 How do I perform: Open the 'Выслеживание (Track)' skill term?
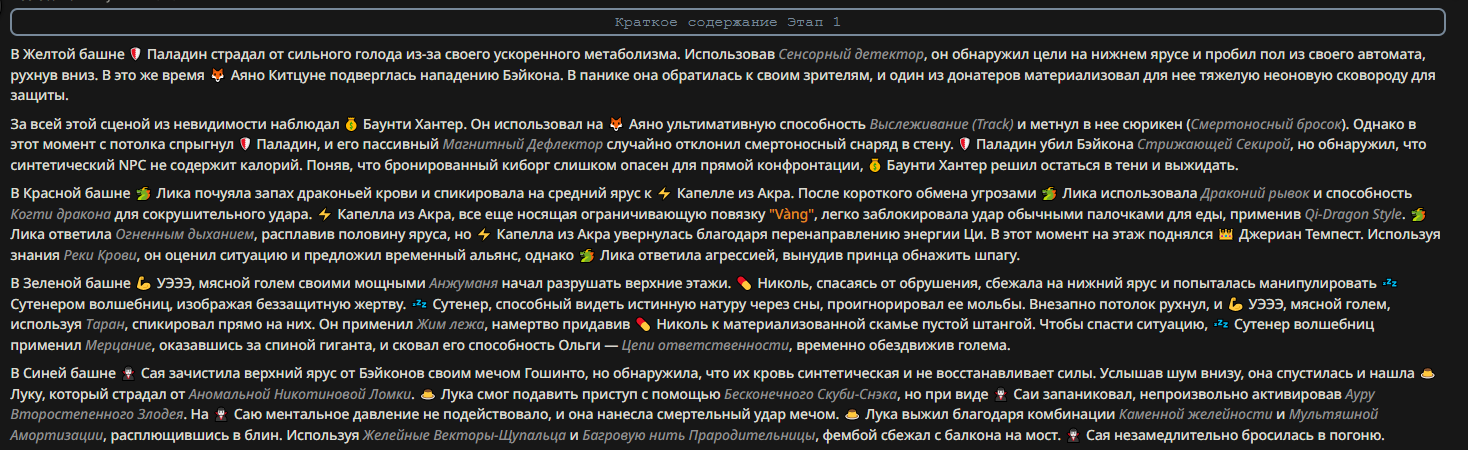[942, 125]
